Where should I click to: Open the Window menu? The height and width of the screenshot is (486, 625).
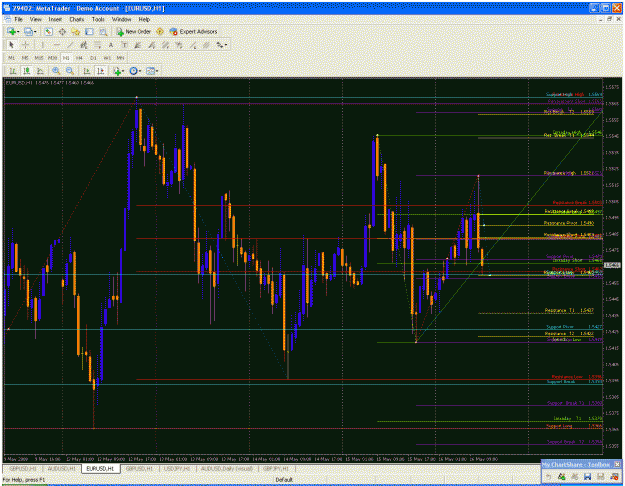coord(121,19)
